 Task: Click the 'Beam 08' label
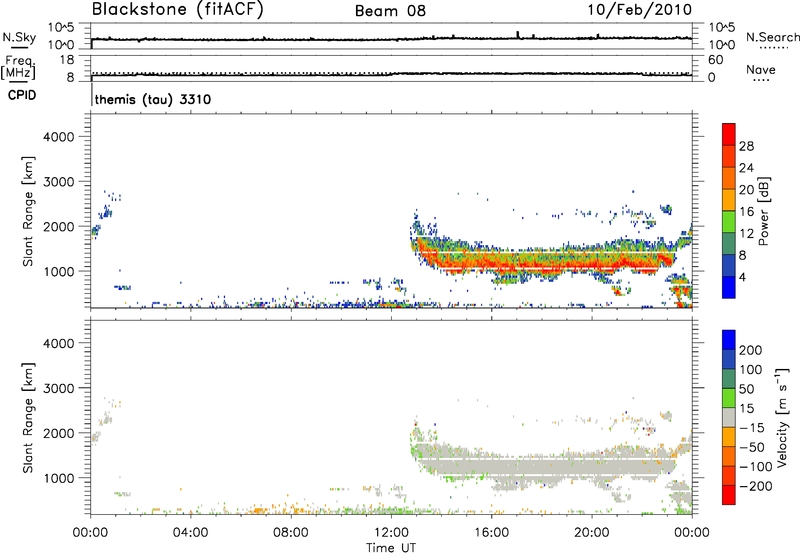(x=390, y=11)
